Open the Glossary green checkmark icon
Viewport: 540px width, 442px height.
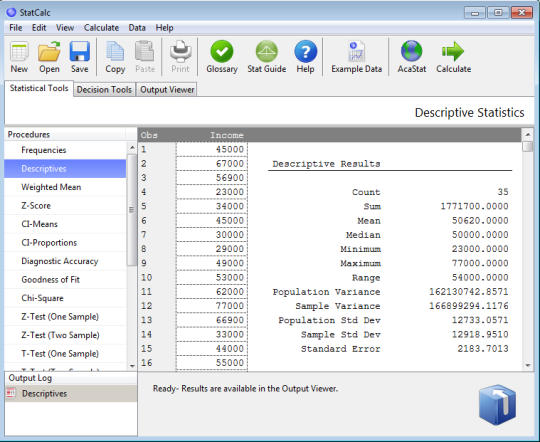point(222,52)
